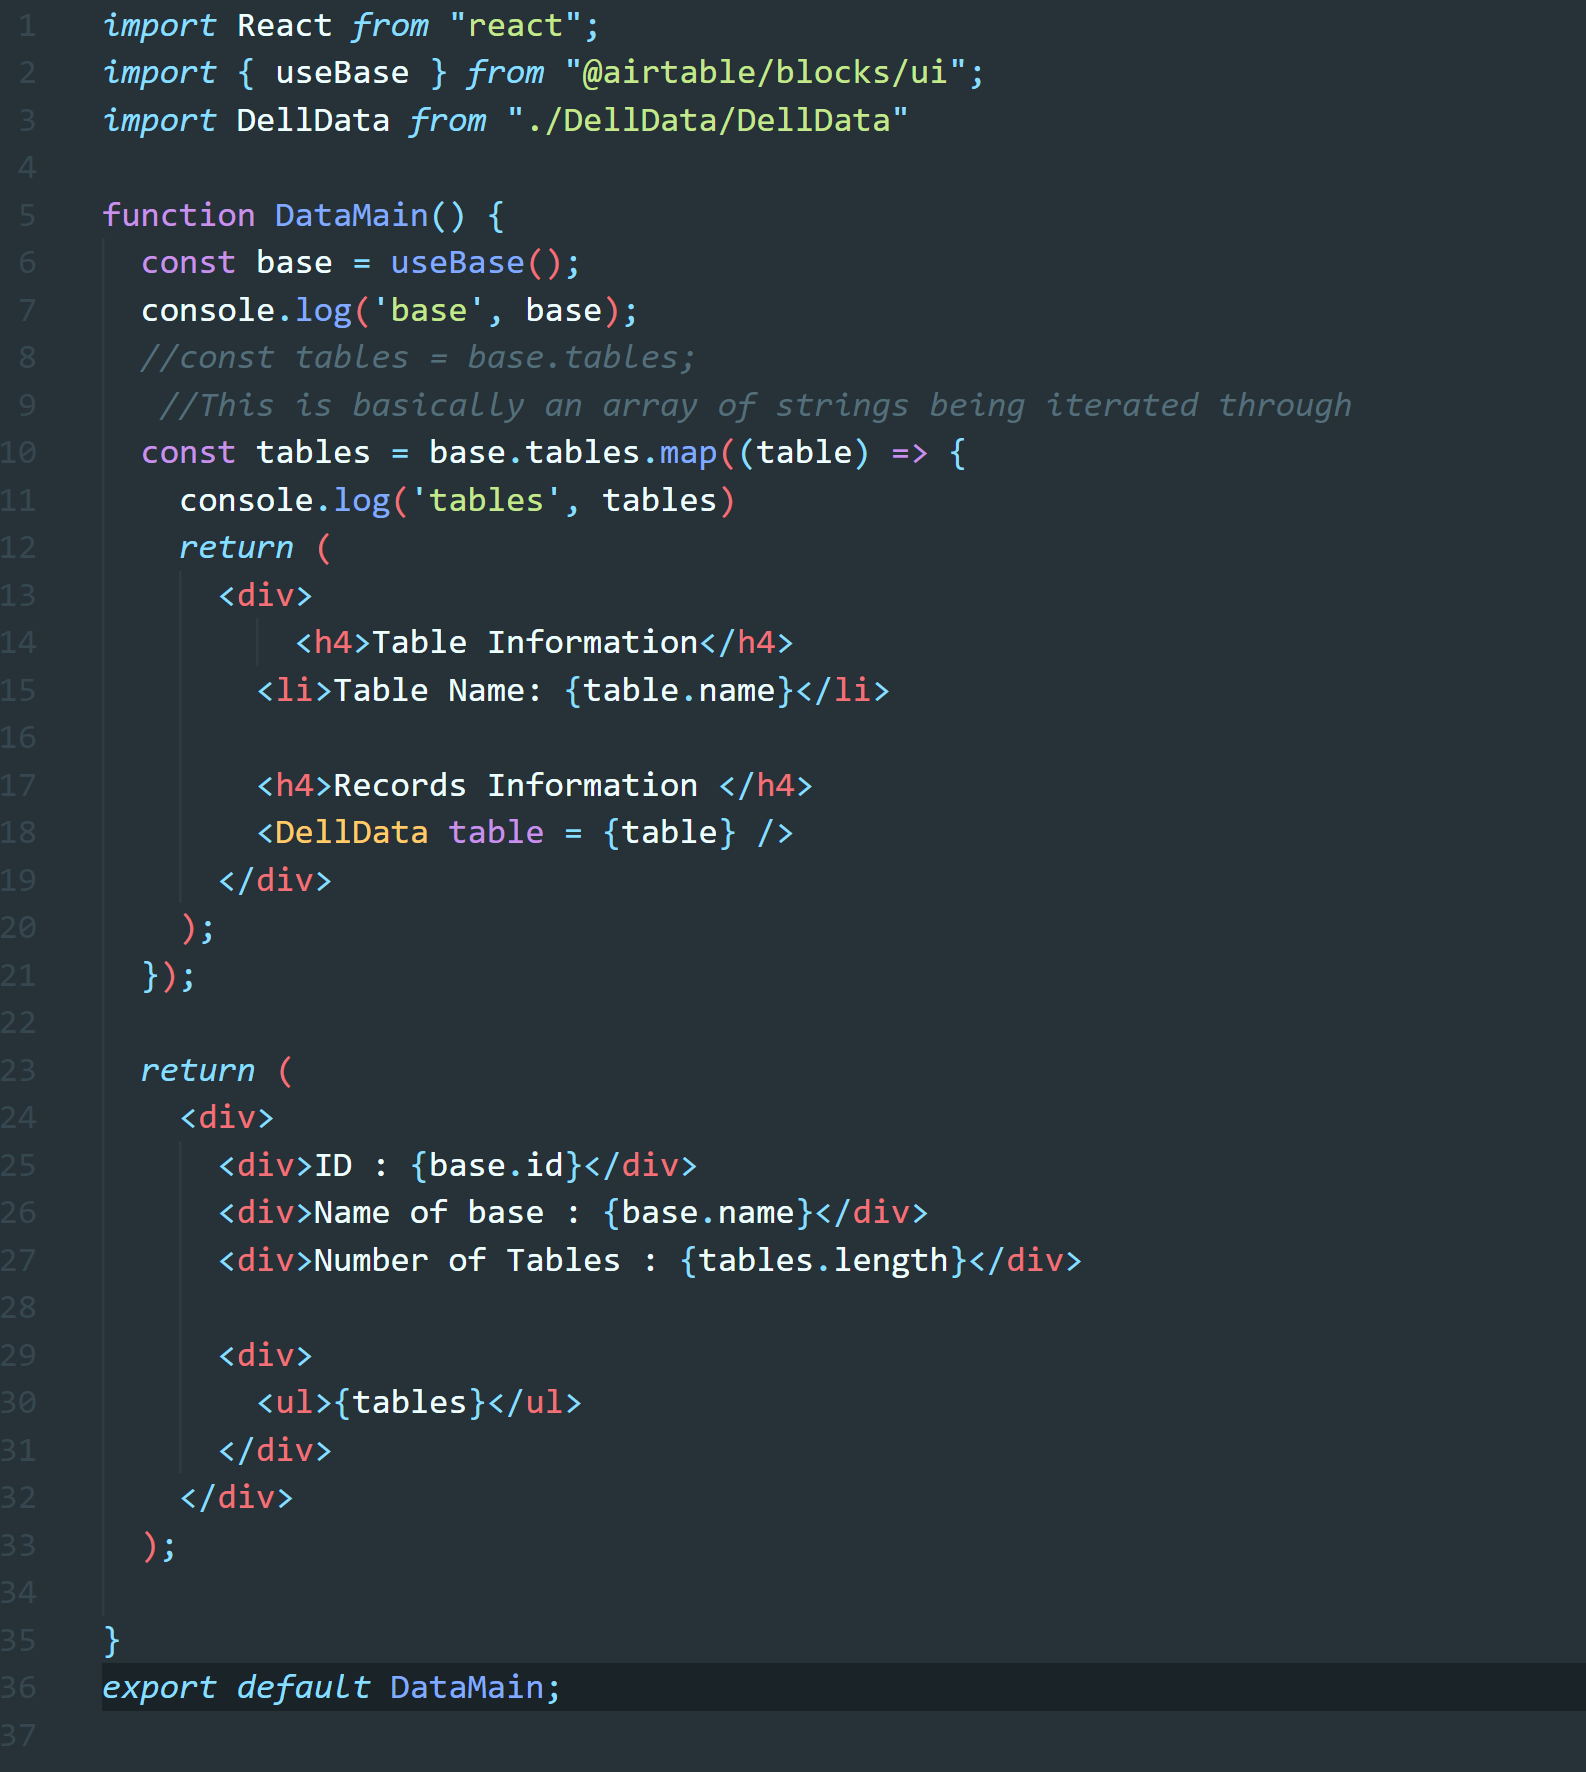Click the comment about array of strings
The width and height of the screenshot is (1586, 1772).
click(x=755, y=405)
